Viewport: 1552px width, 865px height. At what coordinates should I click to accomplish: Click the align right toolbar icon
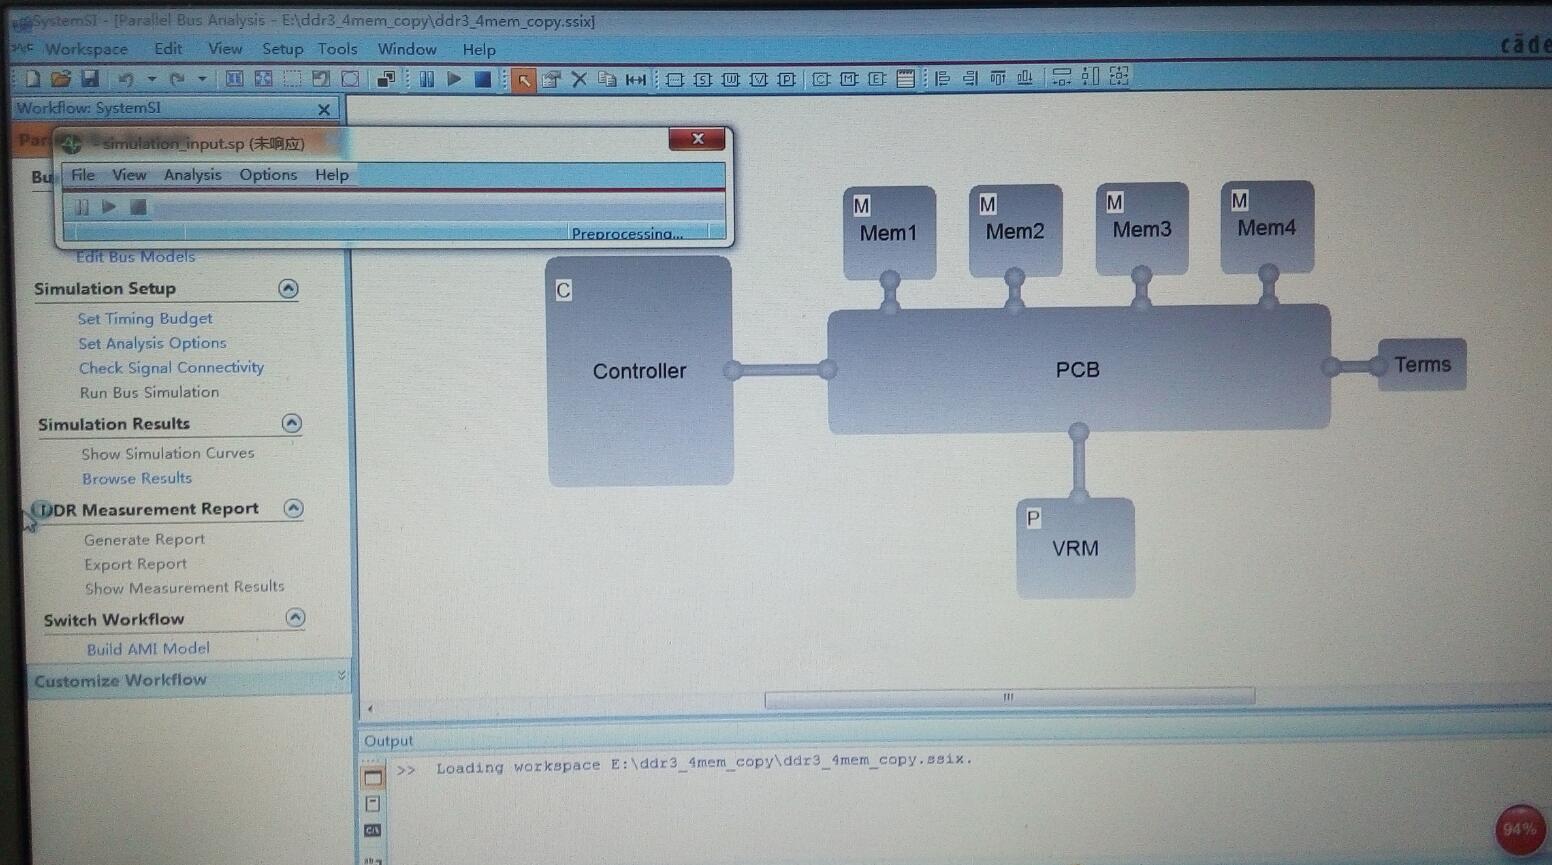tap(970, 78)
